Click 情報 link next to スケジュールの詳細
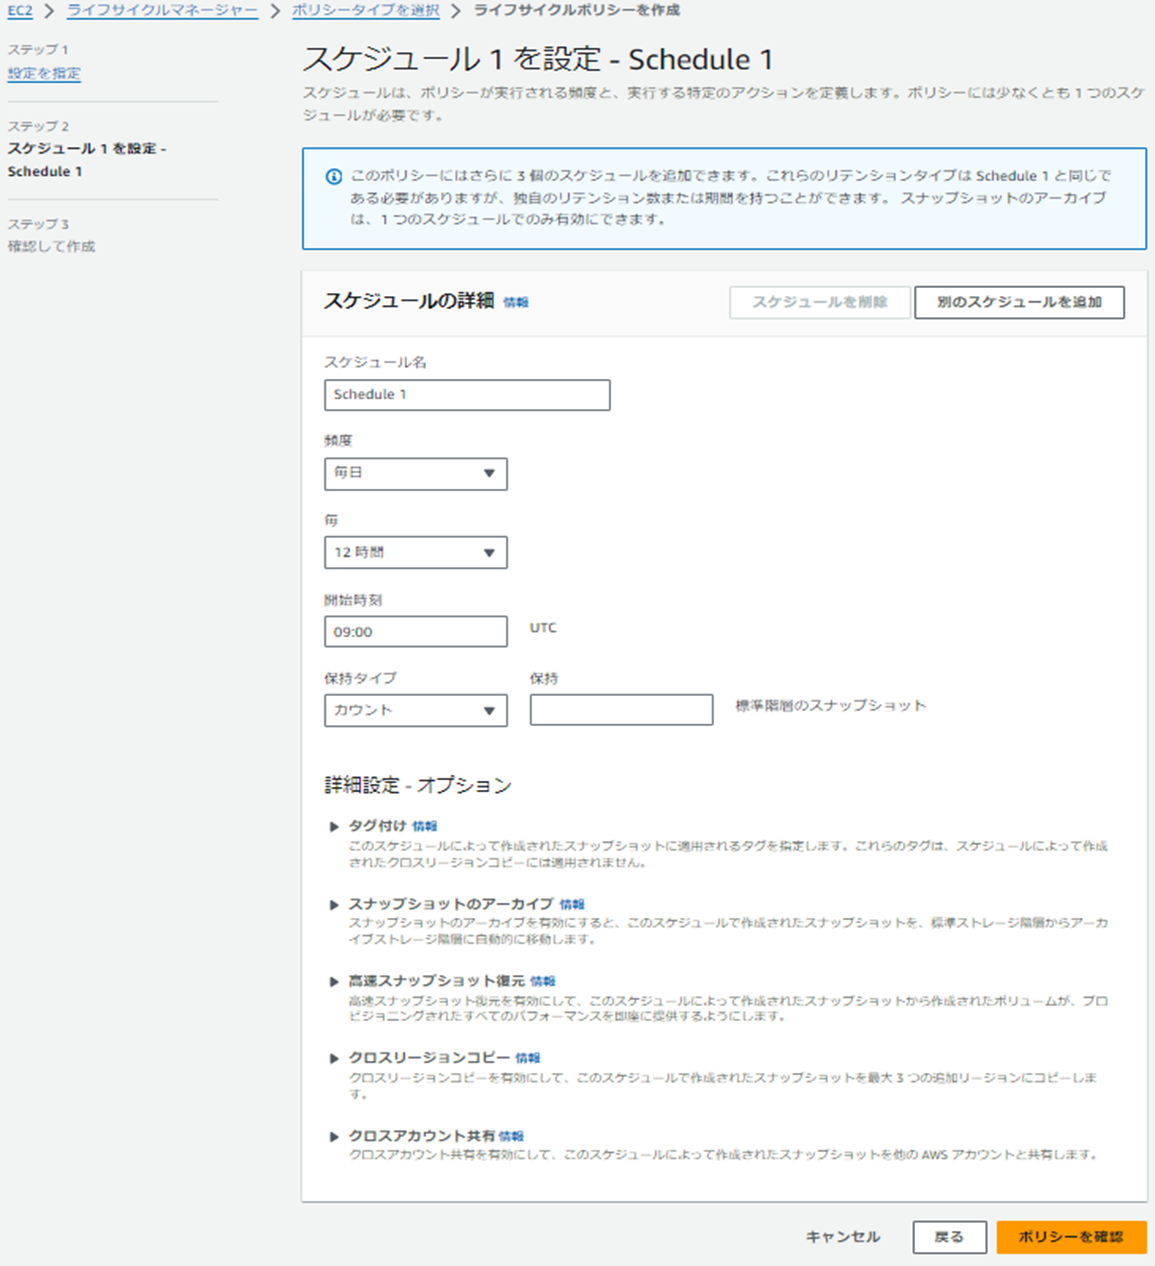The width and height of the screenshot is (1155, 1266). point(516,302)
